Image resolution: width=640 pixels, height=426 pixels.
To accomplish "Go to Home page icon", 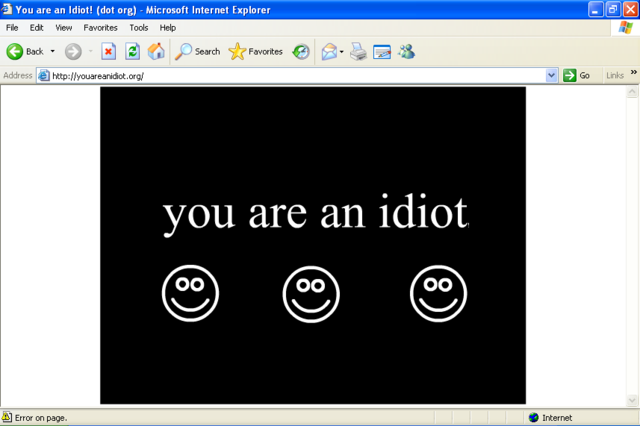I will (156, 51).
